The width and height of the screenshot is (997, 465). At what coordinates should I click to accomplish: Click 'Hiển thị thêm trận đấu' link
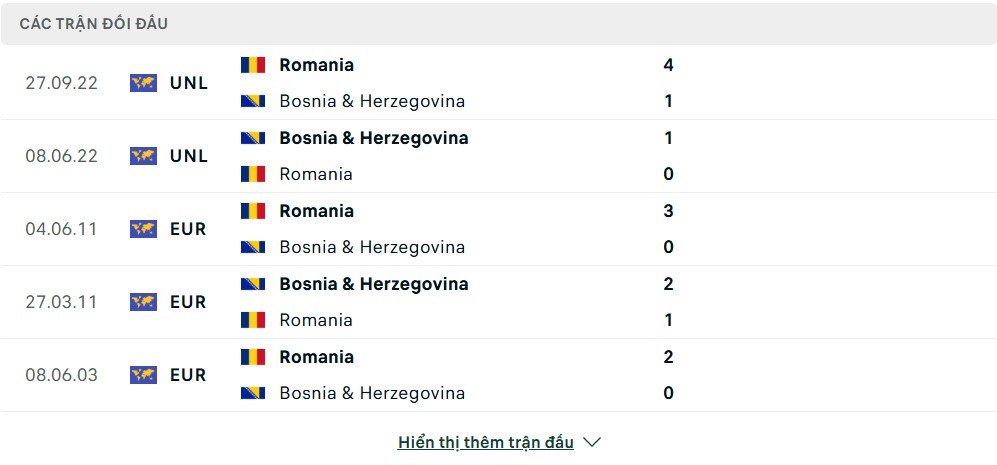point(486,442)
